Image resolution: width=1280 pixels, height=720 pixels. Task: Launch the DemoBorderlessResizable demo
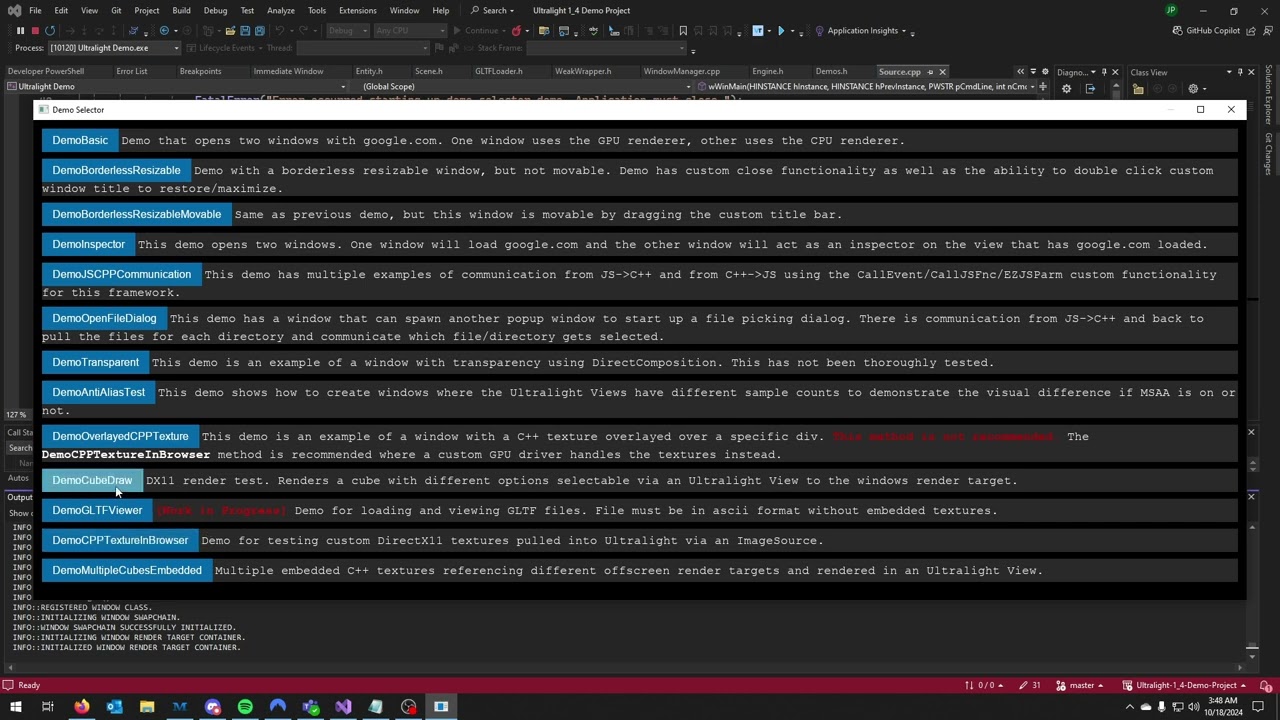pyautogui.click(x=116, y=171)
